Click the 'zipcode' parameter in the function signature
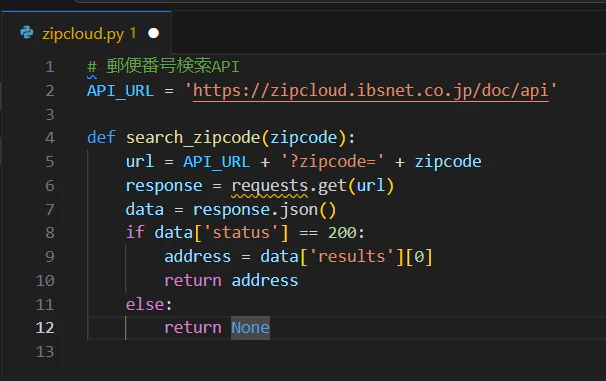606x381 pixels. 303,138
